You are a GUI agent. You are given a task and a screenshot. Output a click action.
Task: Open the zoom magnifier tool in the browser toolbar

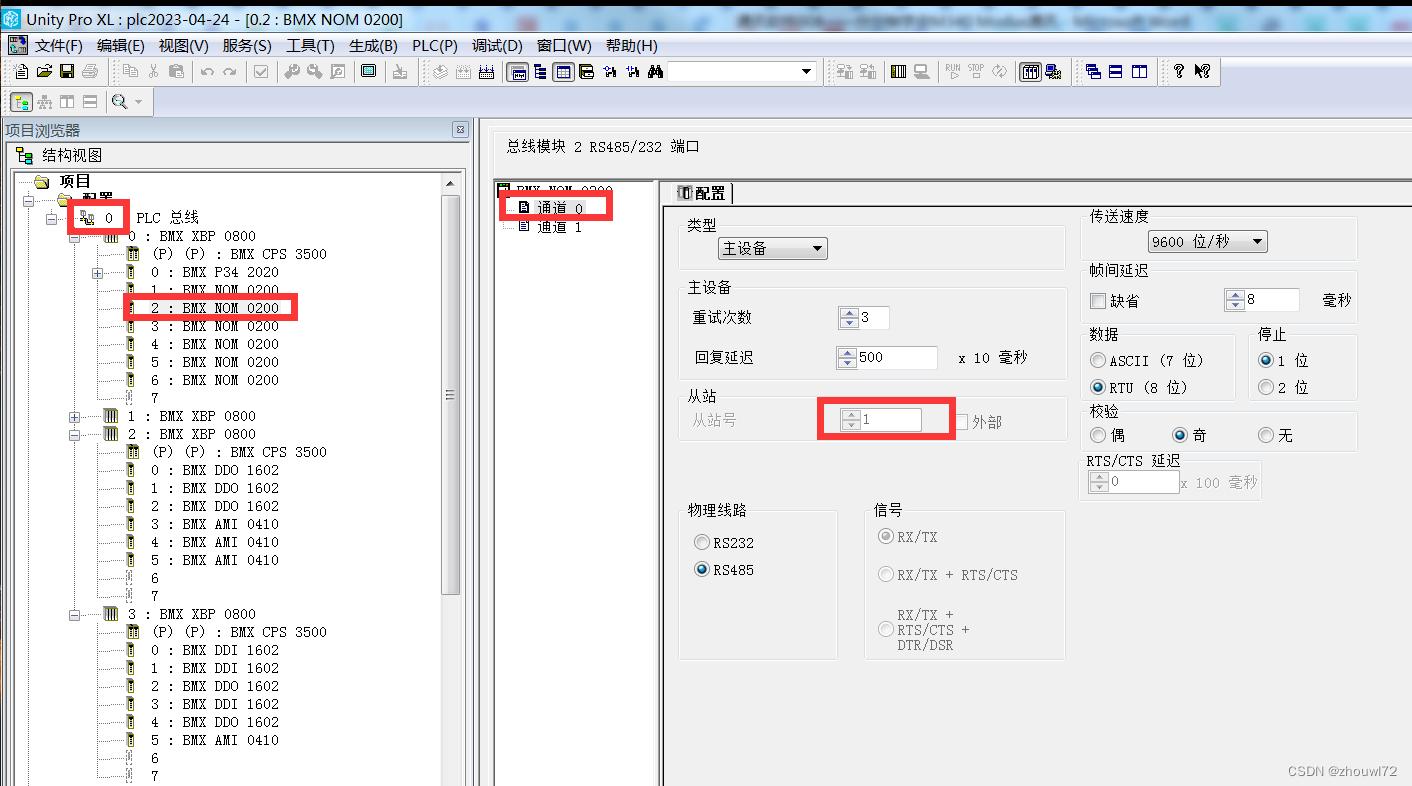click(119, 101)
